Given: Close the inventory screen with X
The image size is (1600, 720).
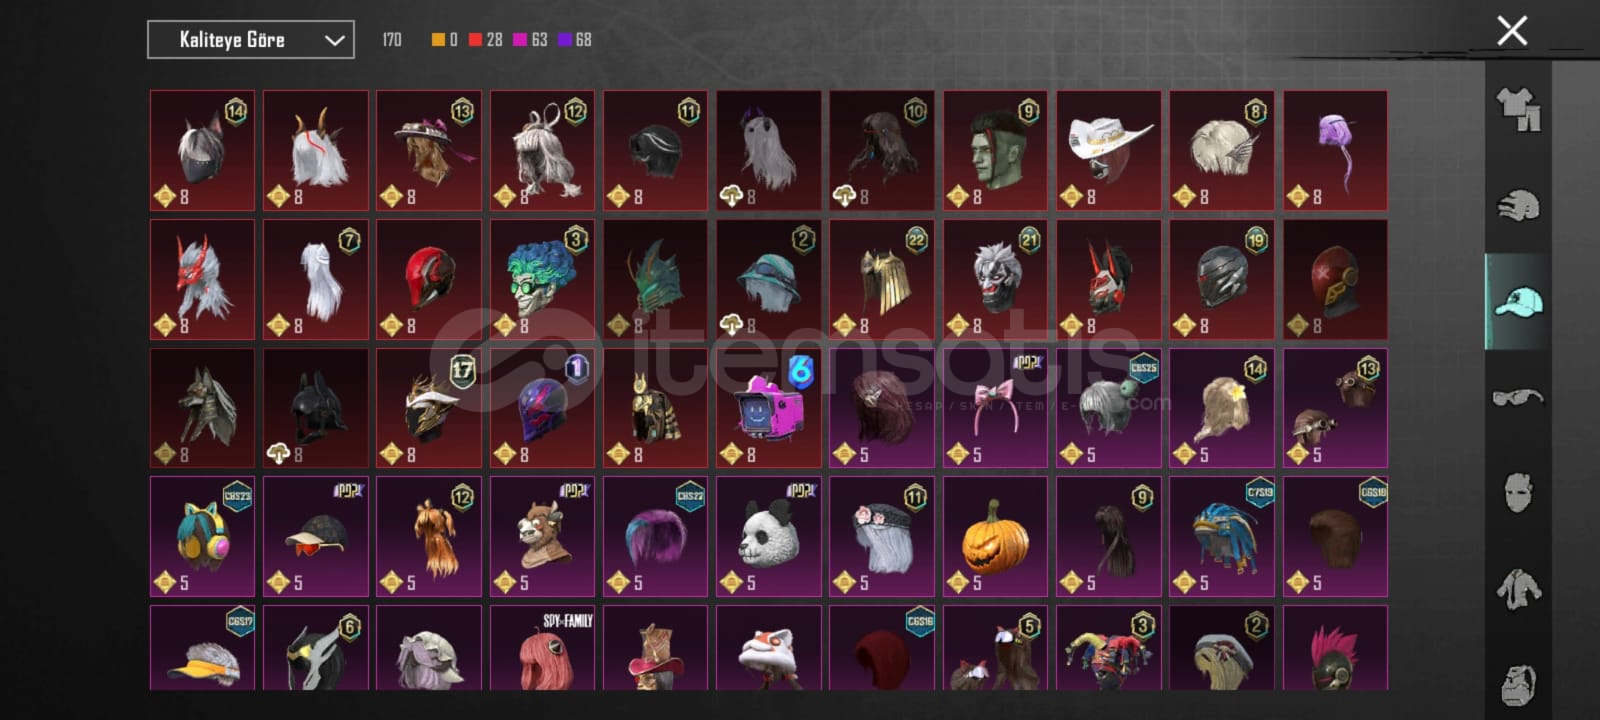Looking at the screenshot, I should pos(1512,31).
